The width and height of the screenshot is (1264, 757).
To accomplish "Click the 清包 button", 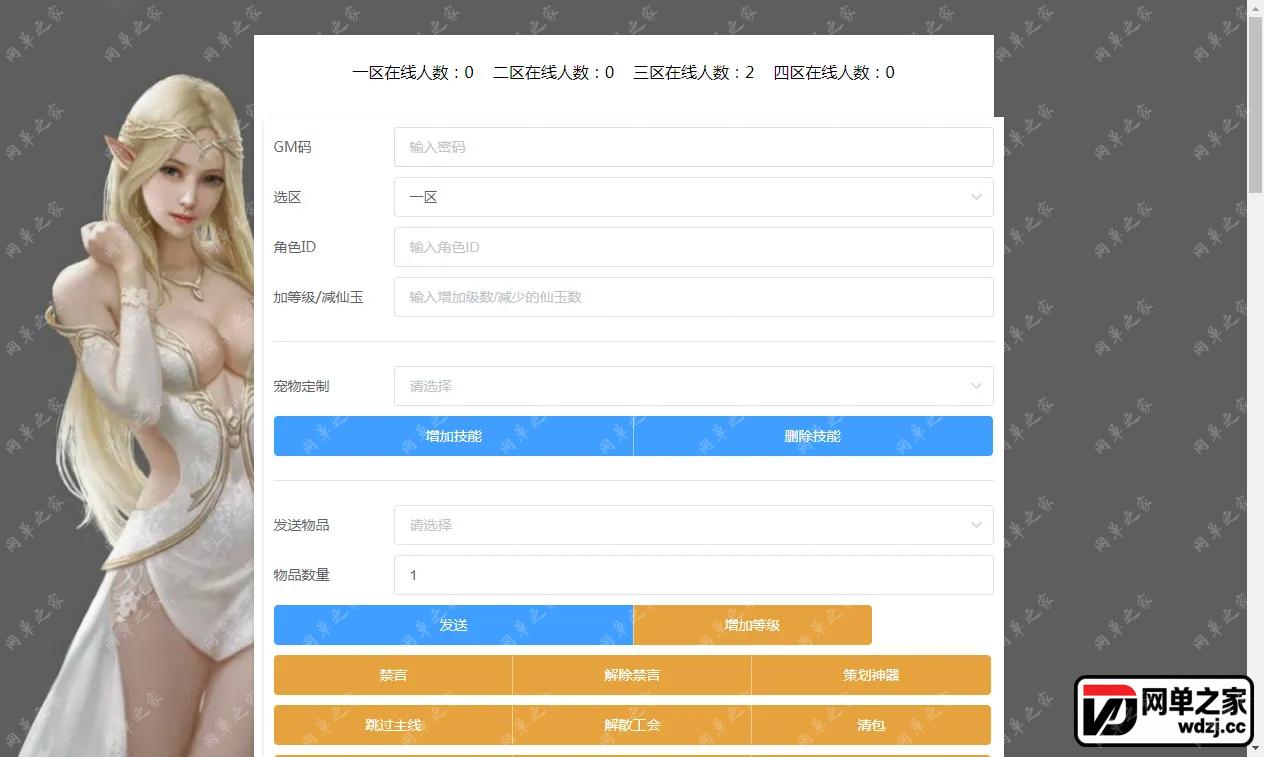I will [871, 725].
